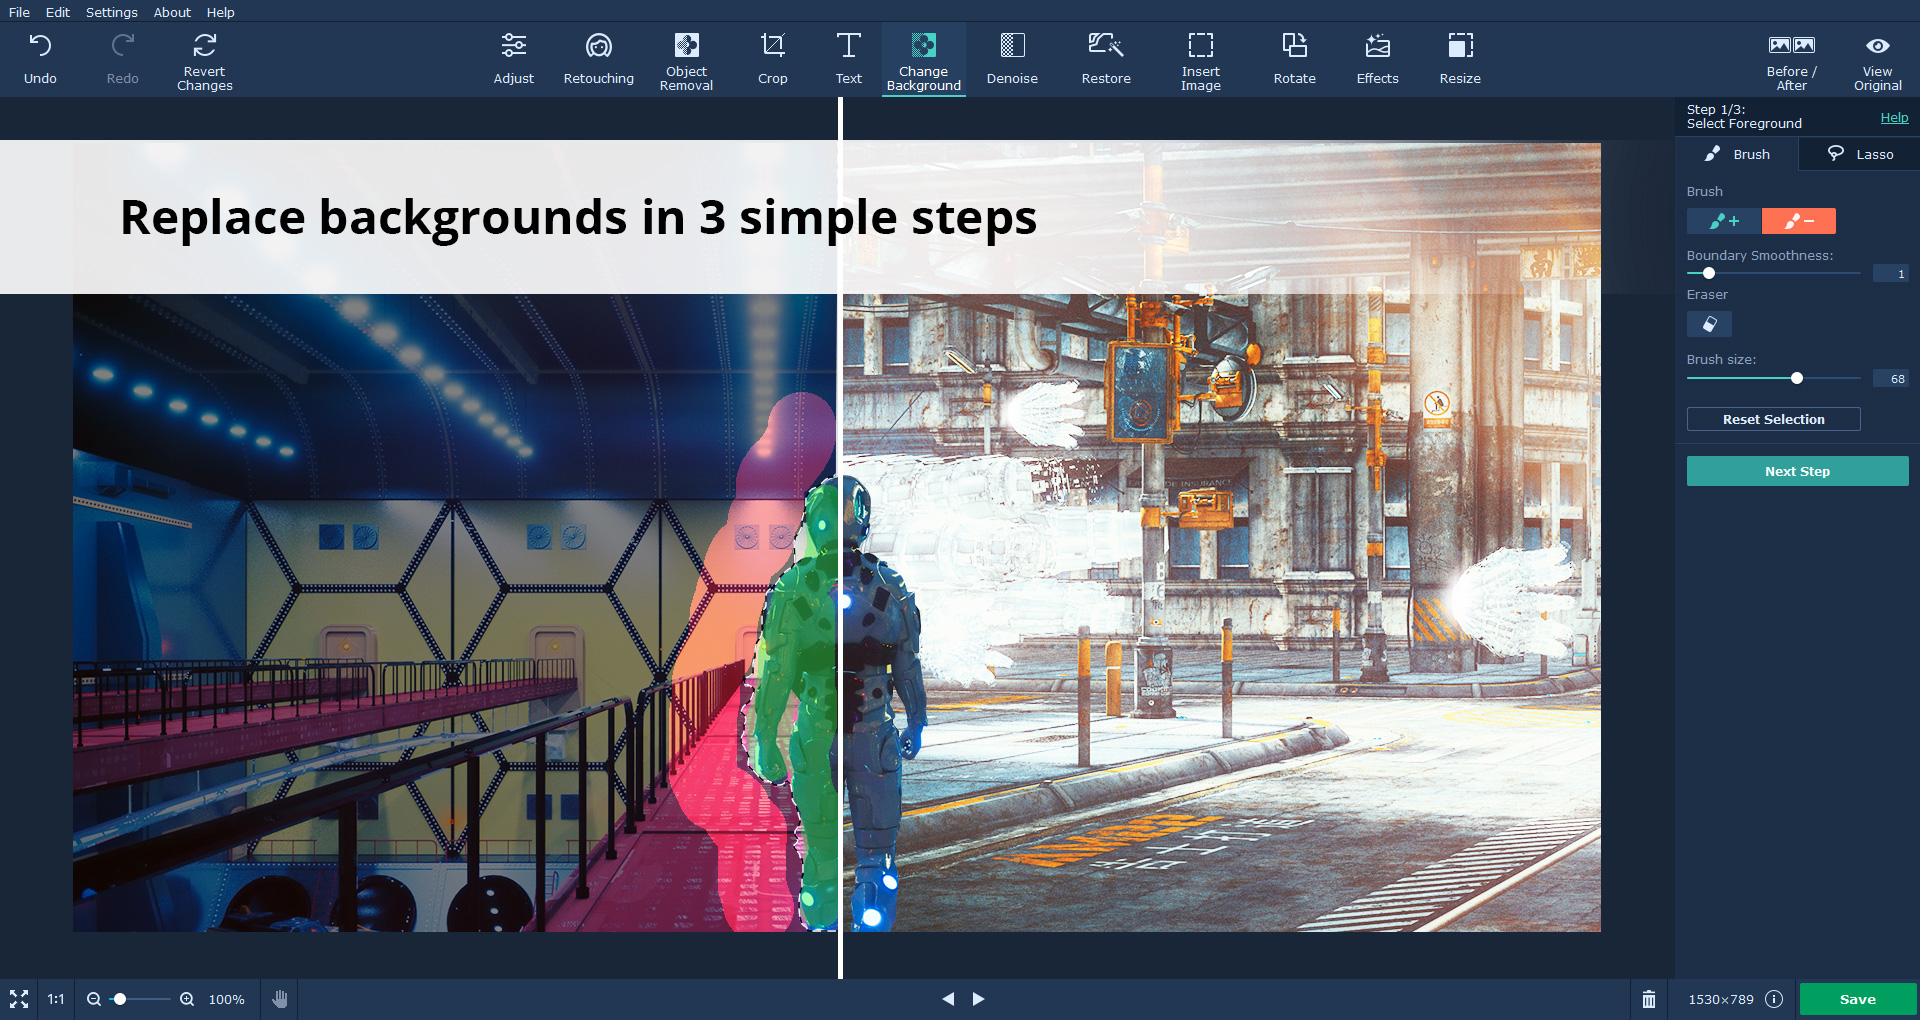Click the Next Step button
Image resolution: width=1920 pixels, height=1020 pixels.
coord(1797,471)
